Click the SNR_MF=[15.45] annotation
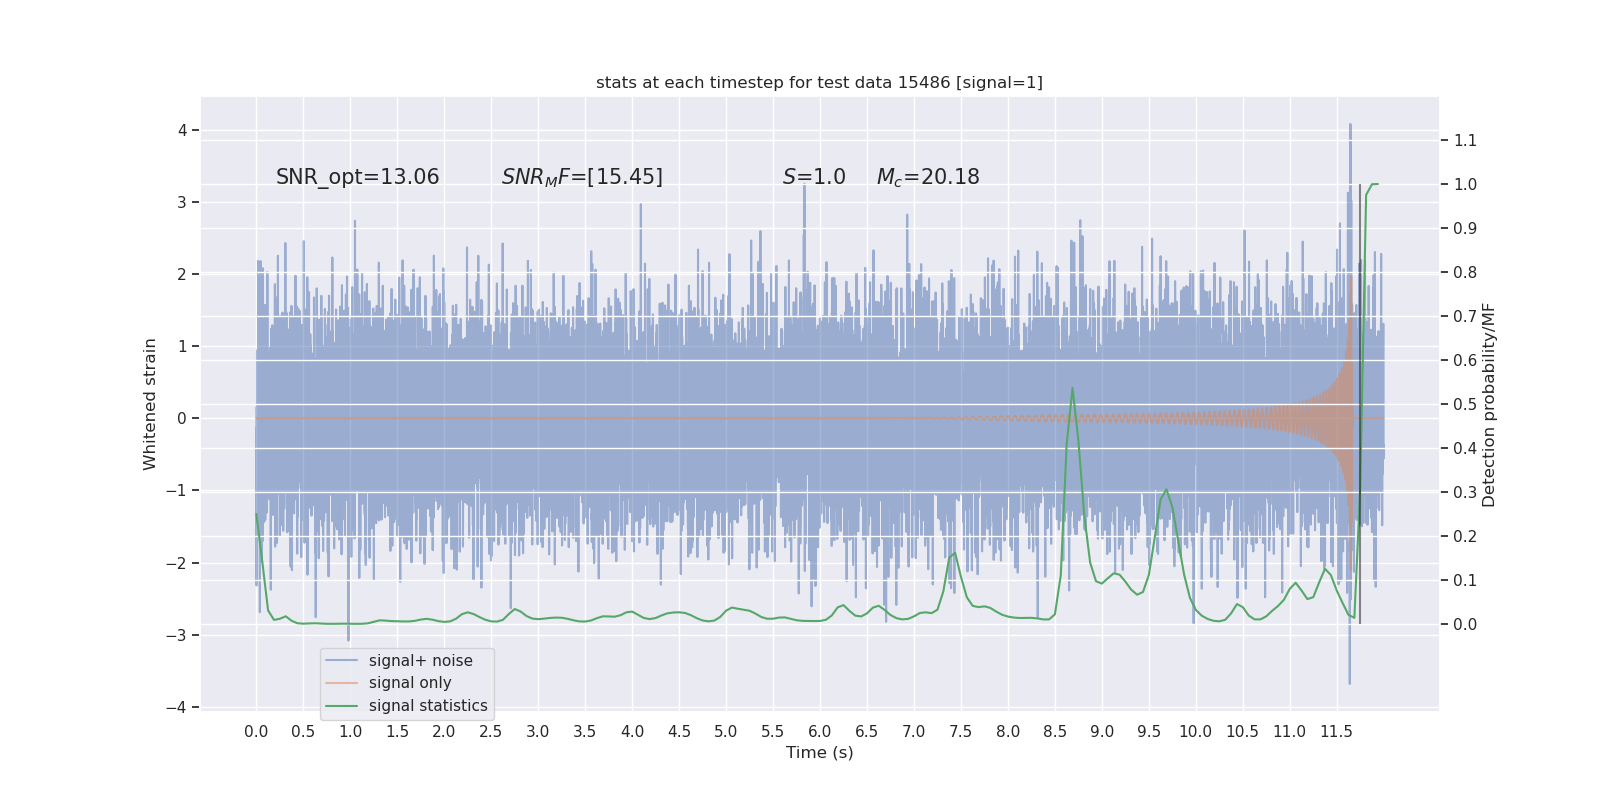Image resolution: width=1600 pixels, height=800 pixels. pos(582,177)
